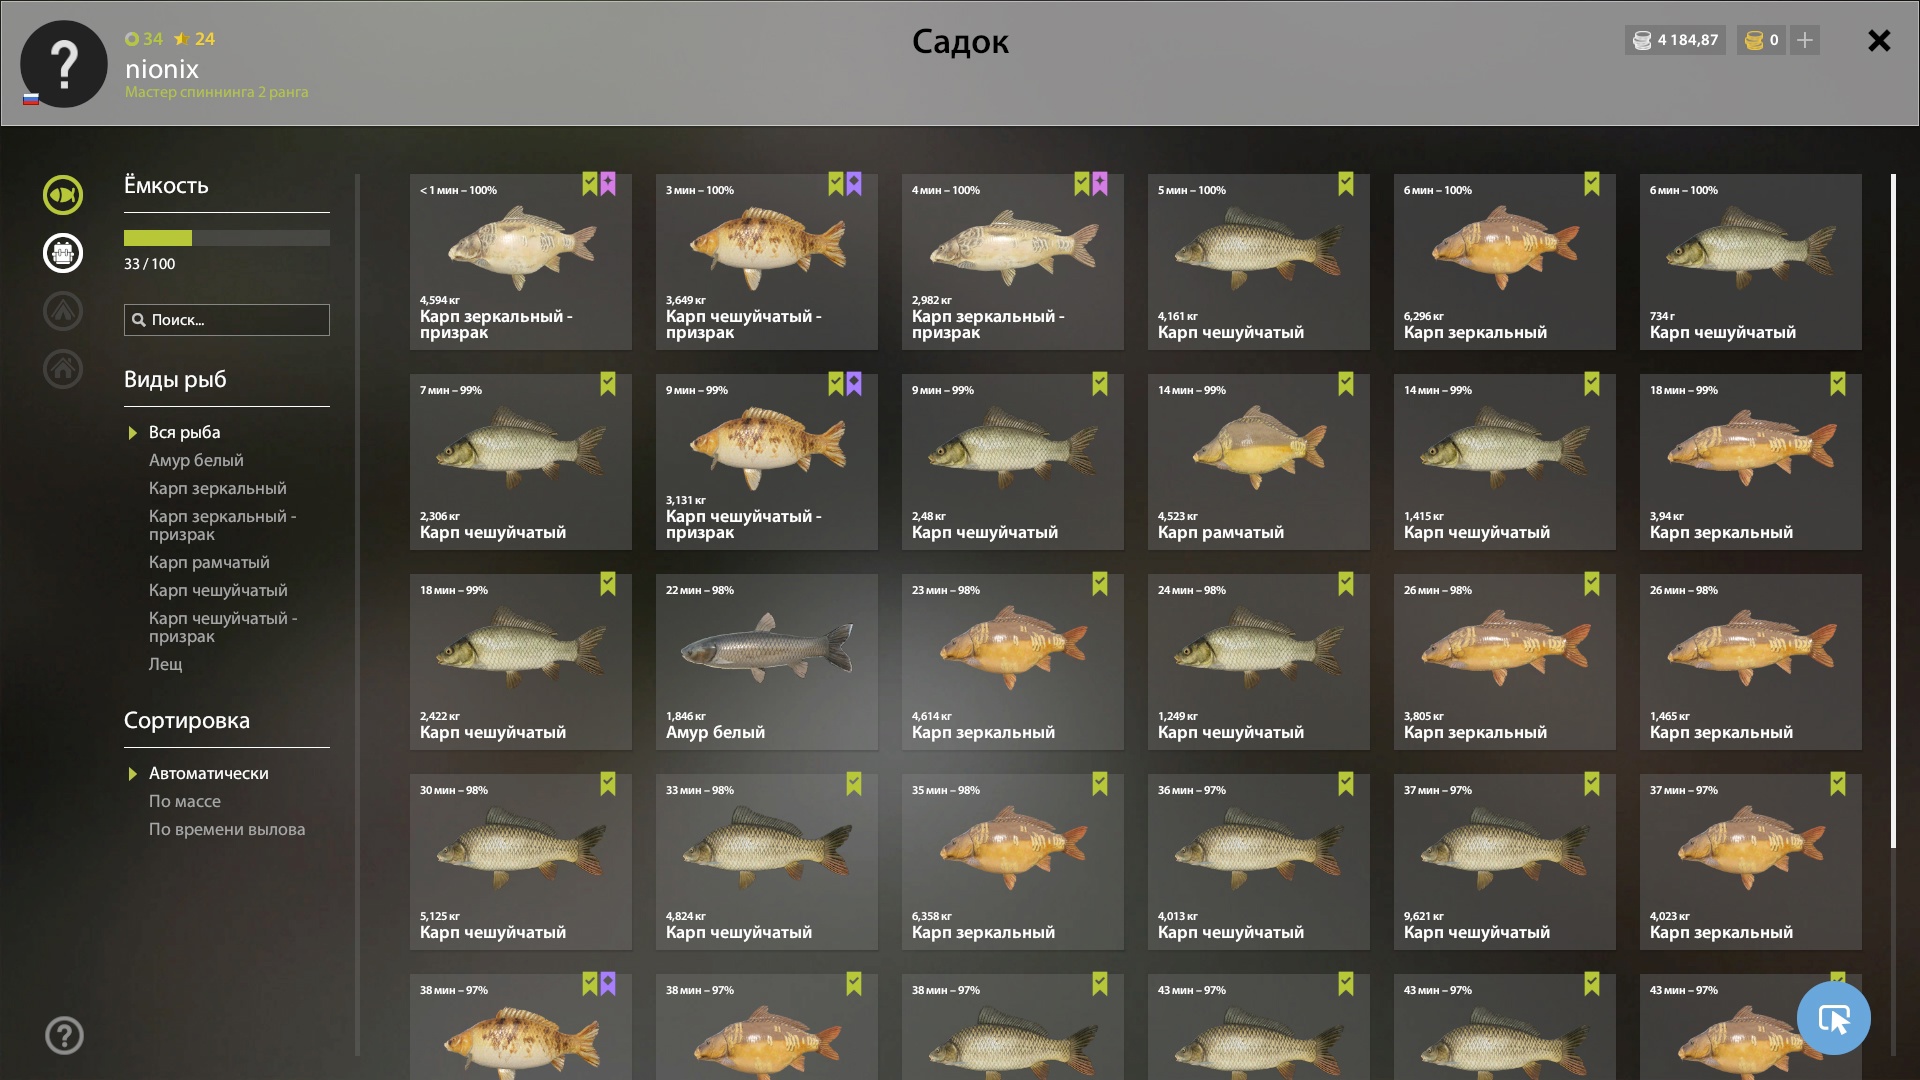
Task: Select the home base sidebar icon
Action: point(62,369)
